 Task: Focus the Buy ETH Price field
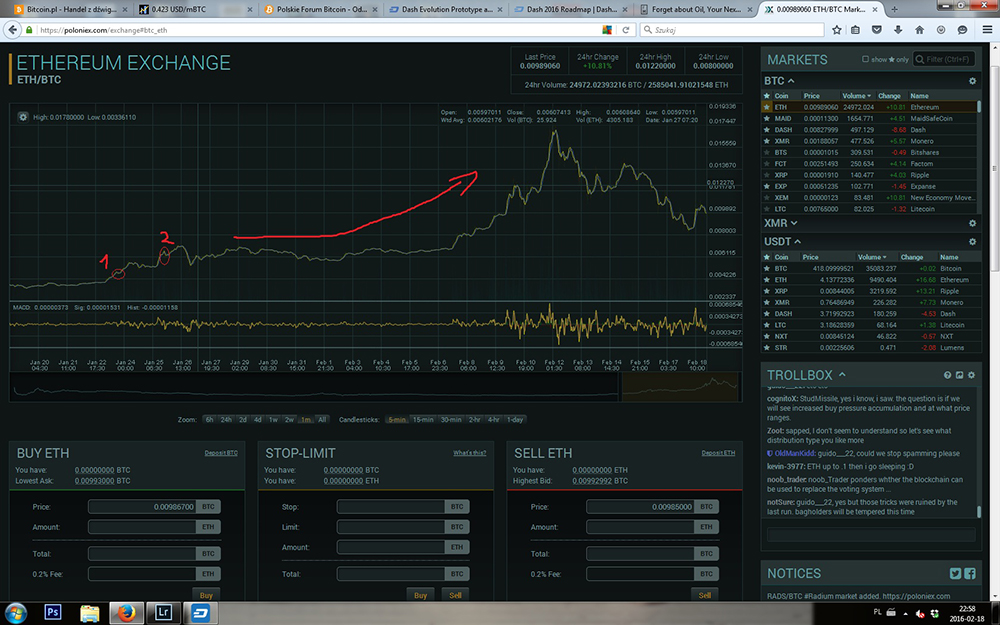click(142, 507)
